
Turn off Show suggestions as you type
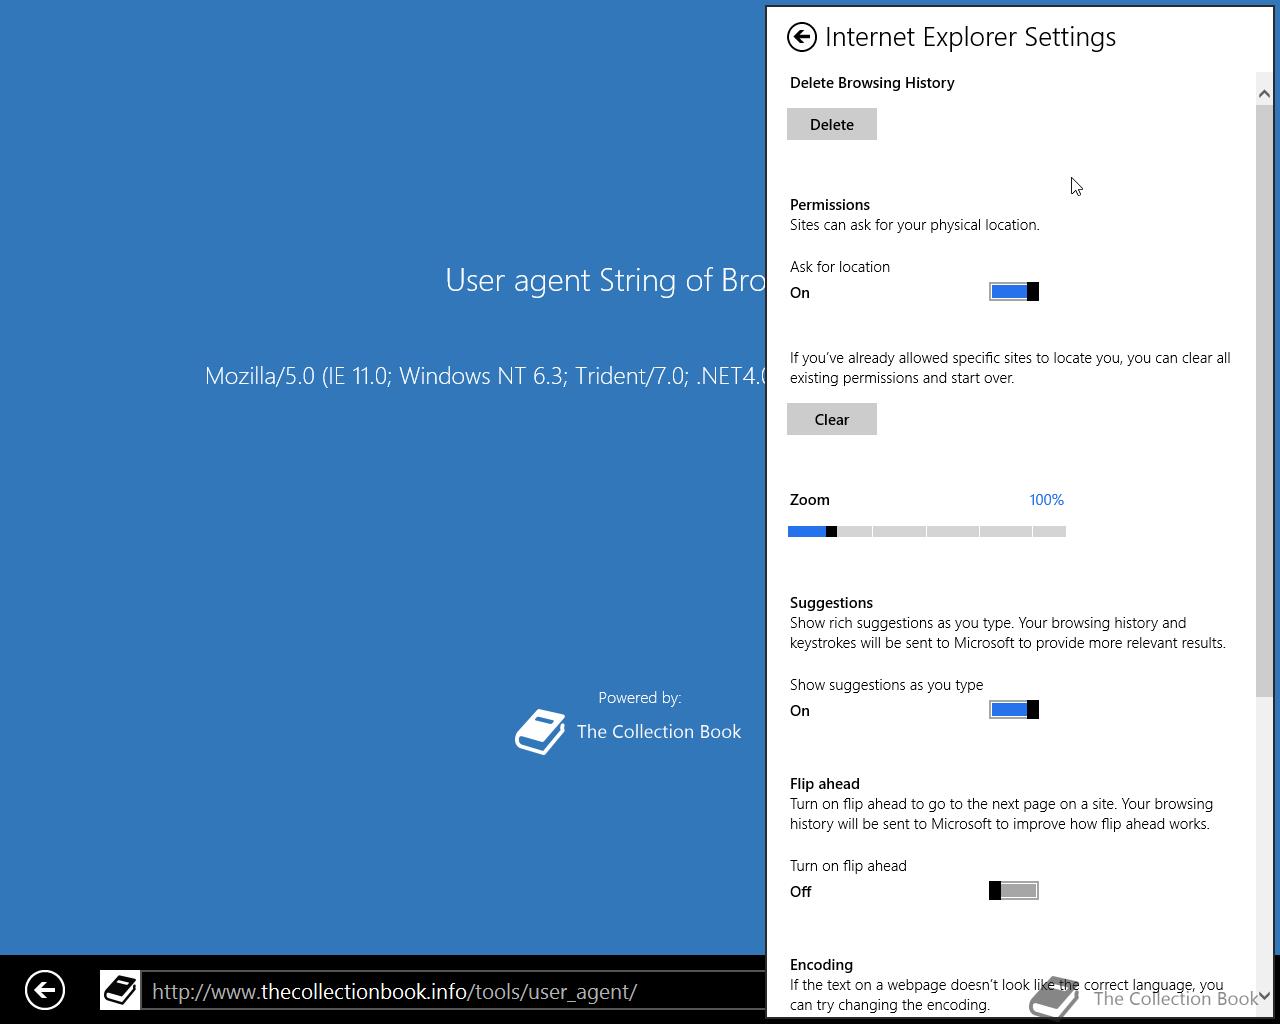pyautogui.click(x=1014, y=709)
